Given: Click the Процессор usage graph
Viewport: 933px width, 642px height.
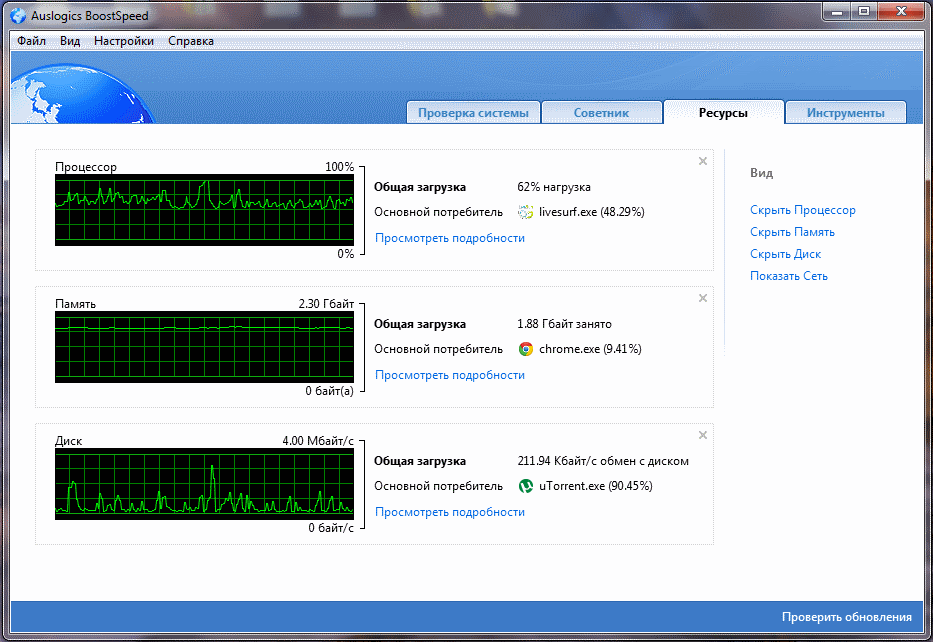Looking at the screenshot, I should [204, 209].
